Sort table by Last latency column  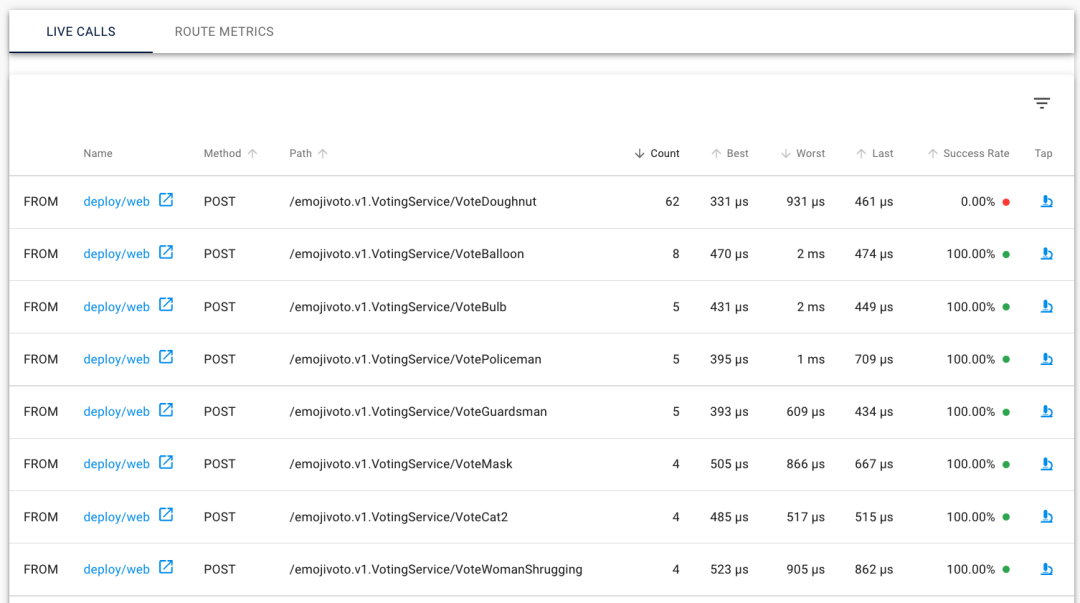pyautogui.click(x=874, y=153)
